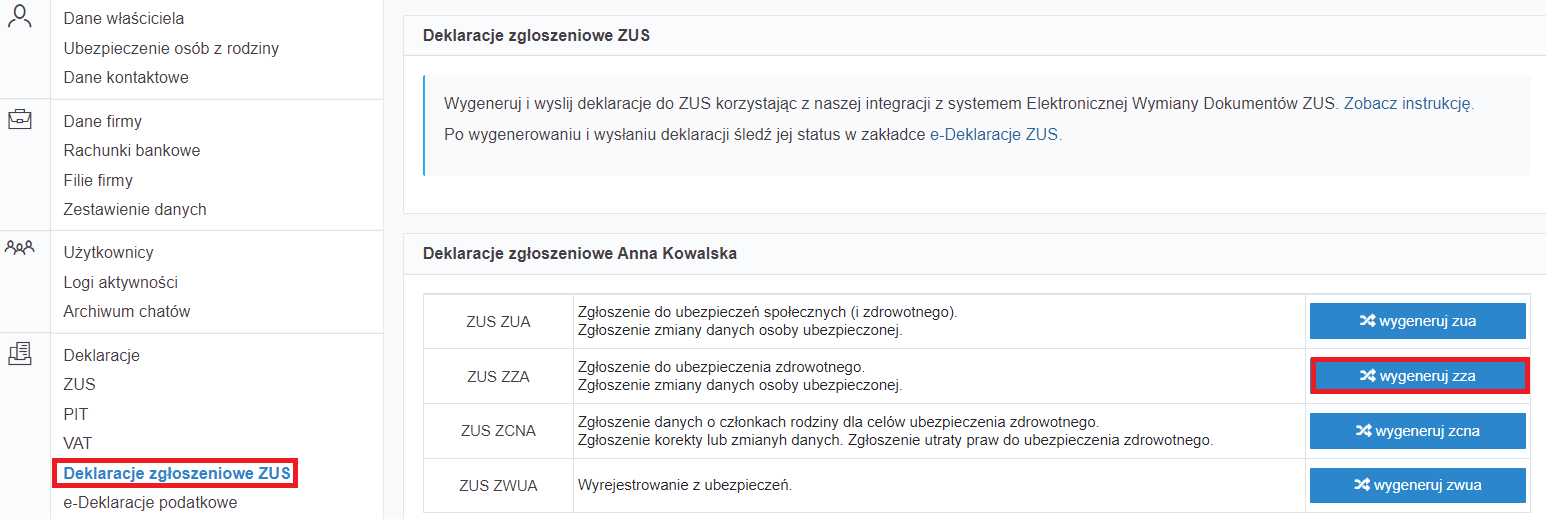The height and width of the screenshot is (519, 1546).
Task: Click the users group icon in sidebar
Action: 20,247
